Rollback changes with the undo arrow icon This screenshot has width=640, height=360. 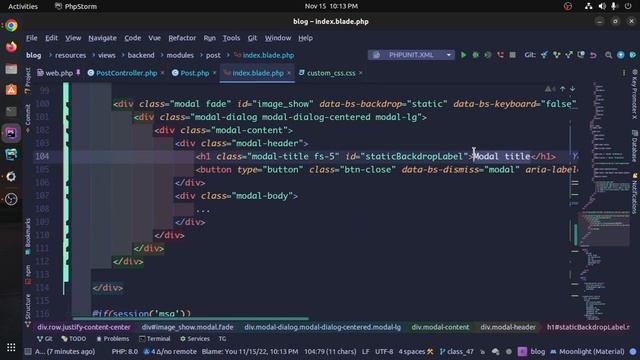(593, 55)
